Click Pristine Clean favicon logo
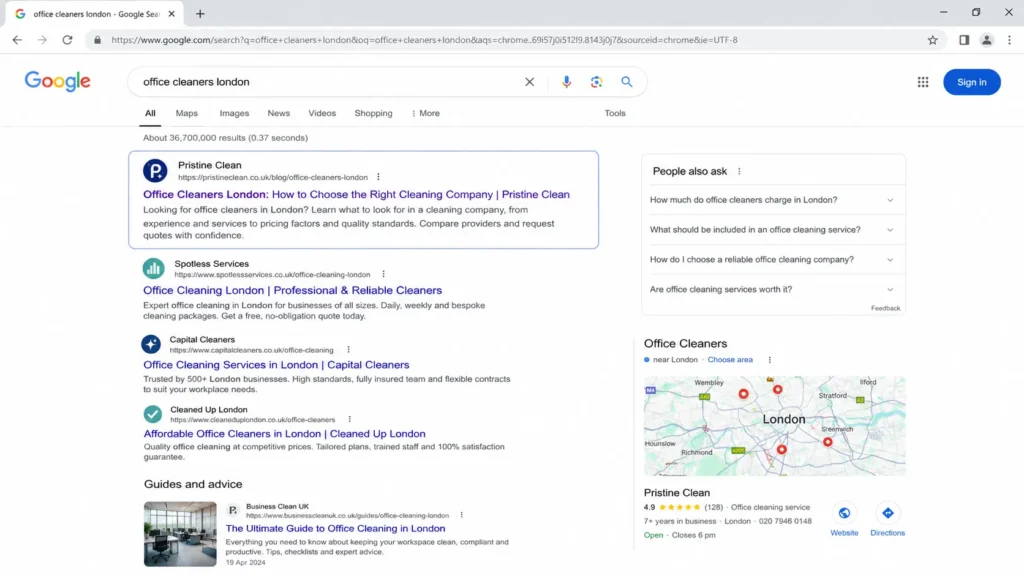 click(x=155, y=171)
